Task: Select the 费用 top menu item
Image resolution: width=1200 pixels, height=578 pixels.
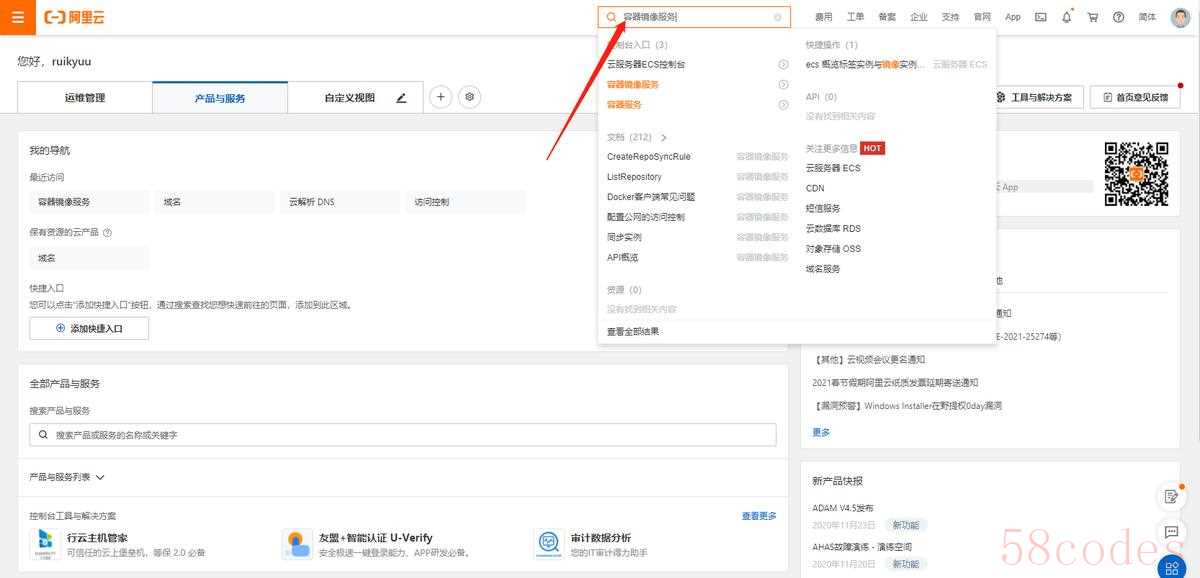Action: [823, 17]
